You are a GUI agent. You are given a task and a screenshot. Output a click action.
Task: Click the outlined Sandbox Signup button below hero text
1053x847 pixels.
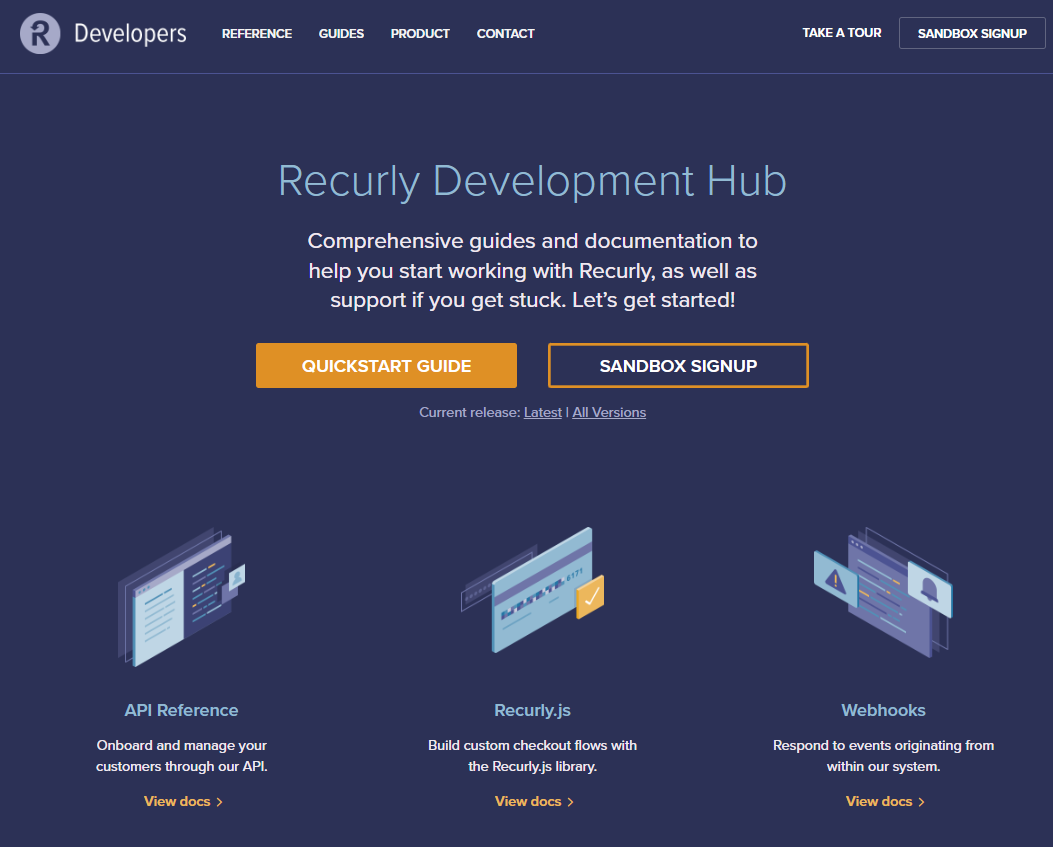pyautogui.click(x=678, y=365)
